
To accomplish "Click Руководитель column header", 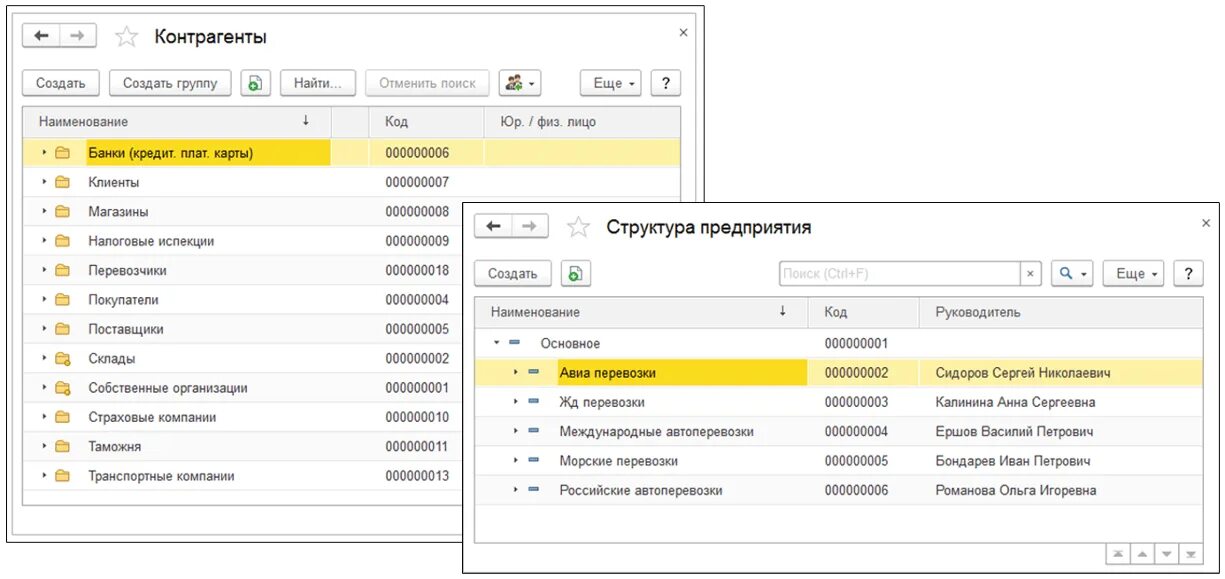I will tap(1060, 312).
